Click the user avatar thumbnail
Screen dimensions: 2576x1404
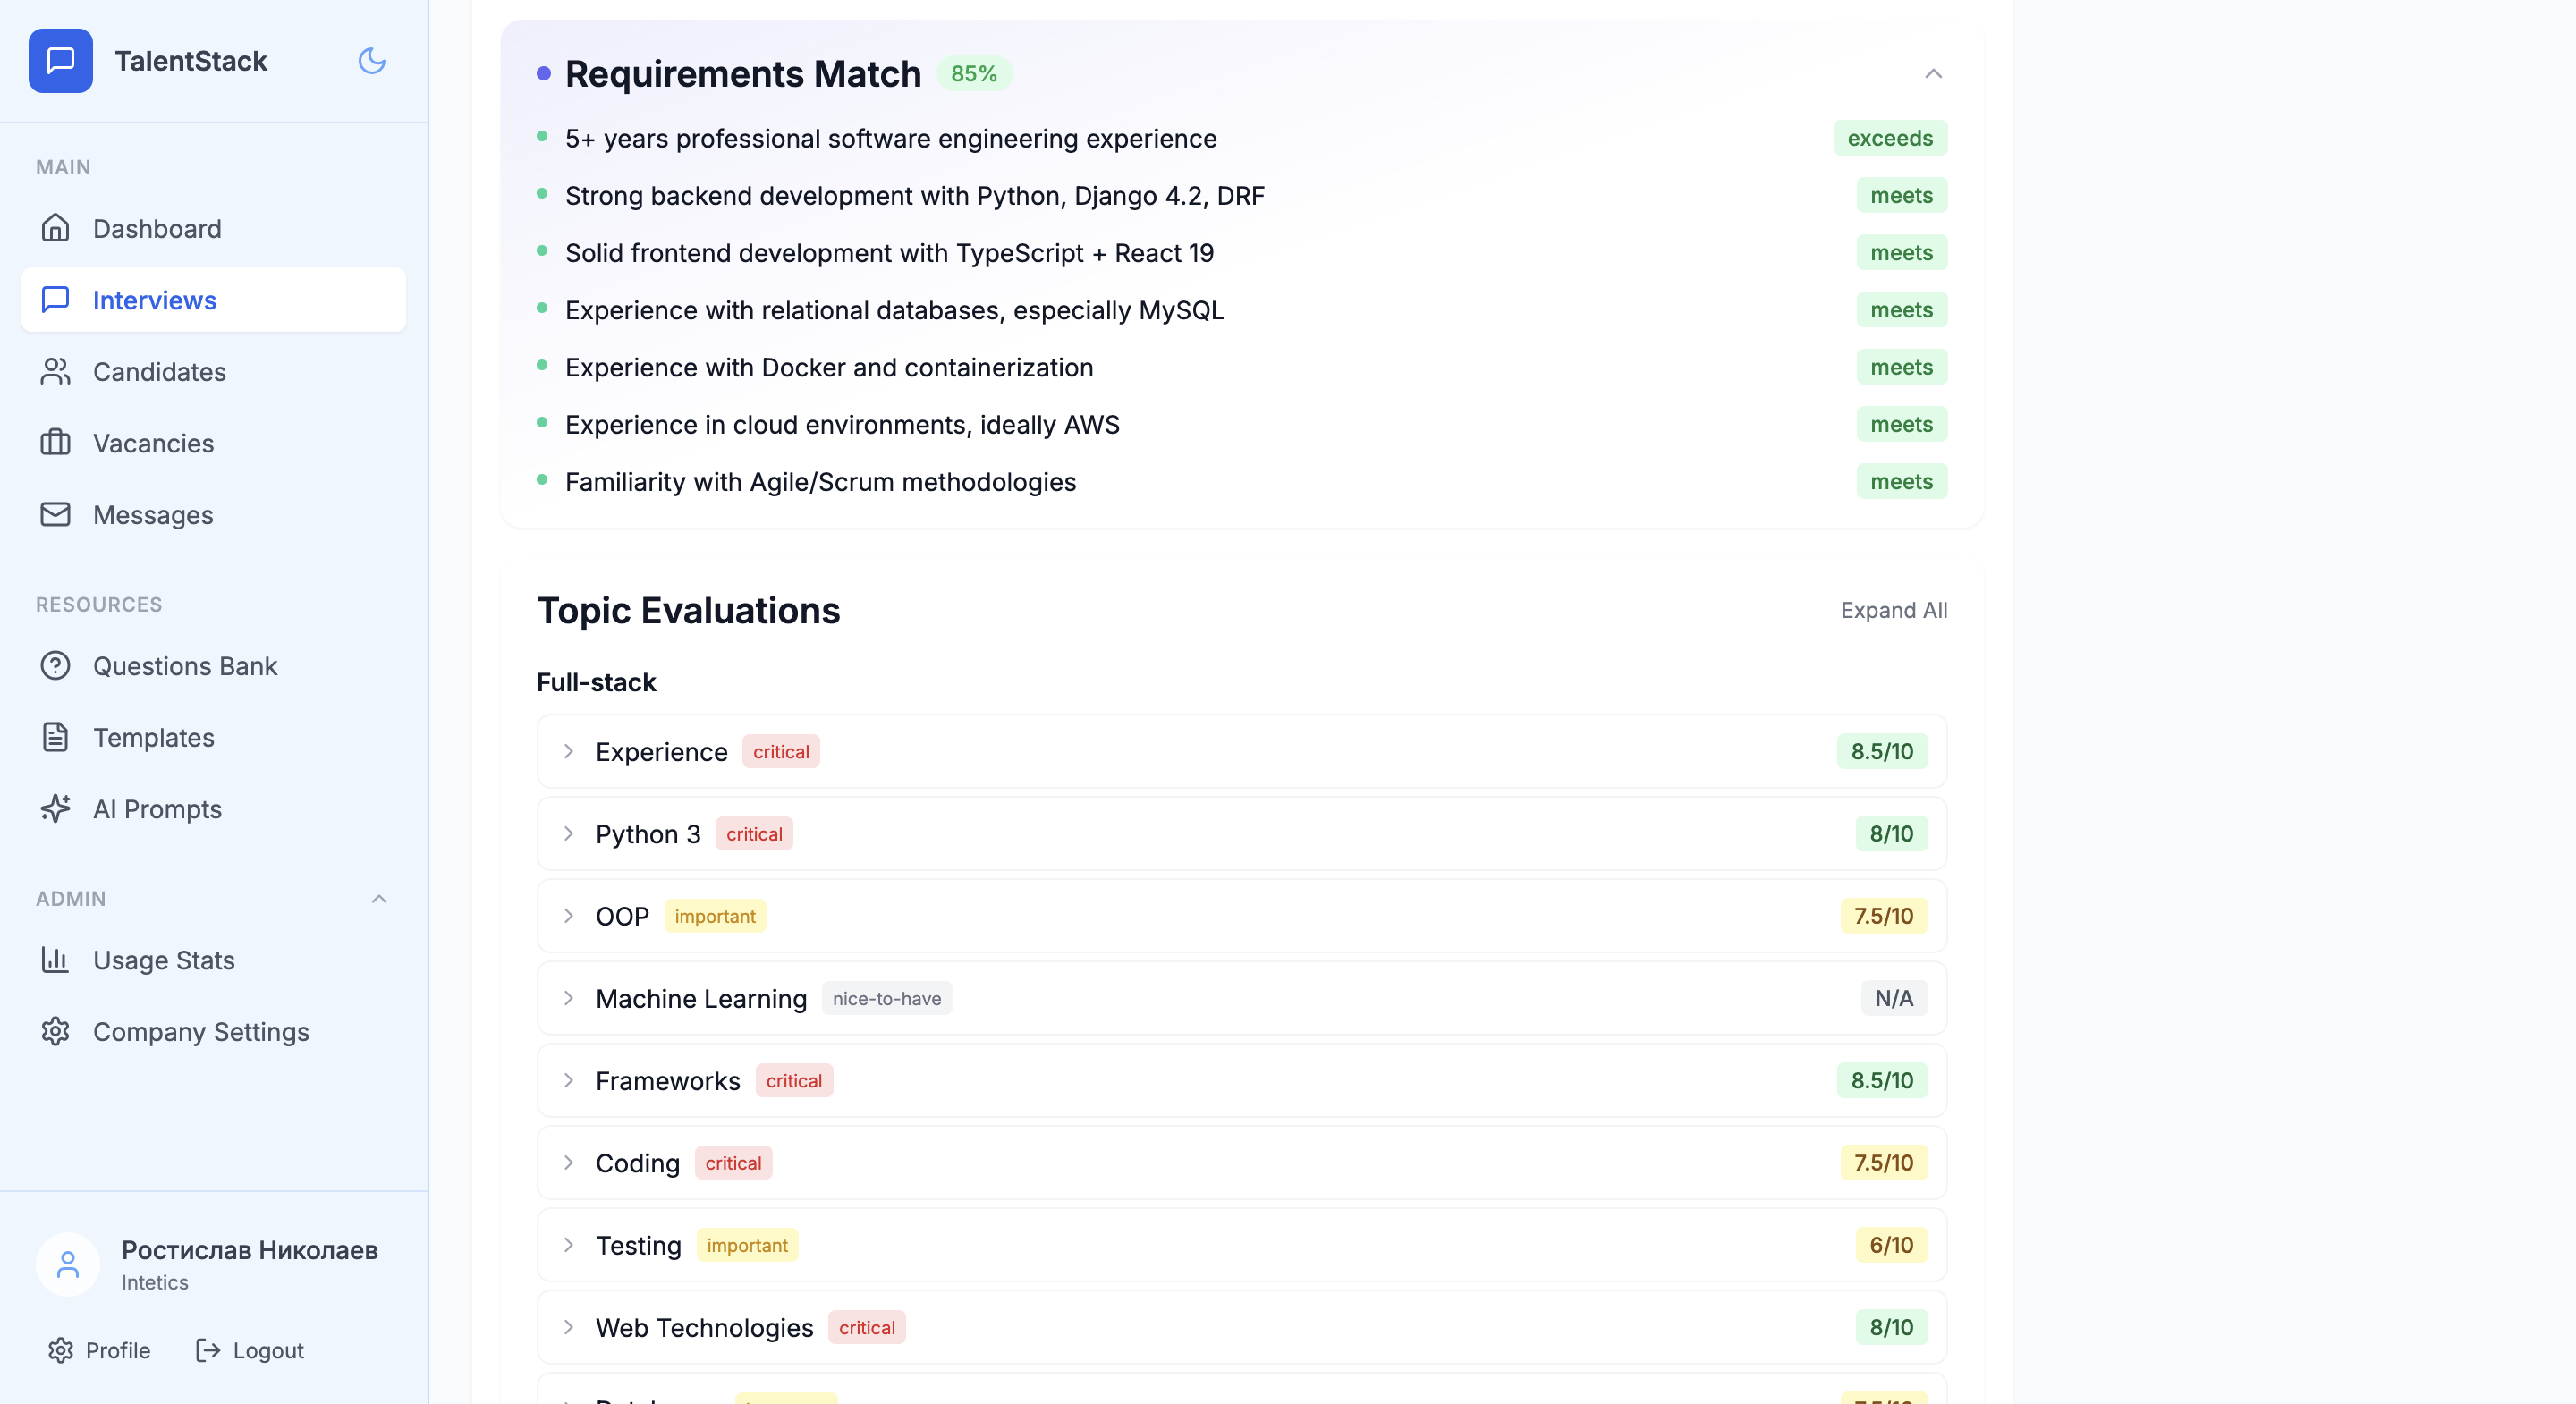point(68,1265)
